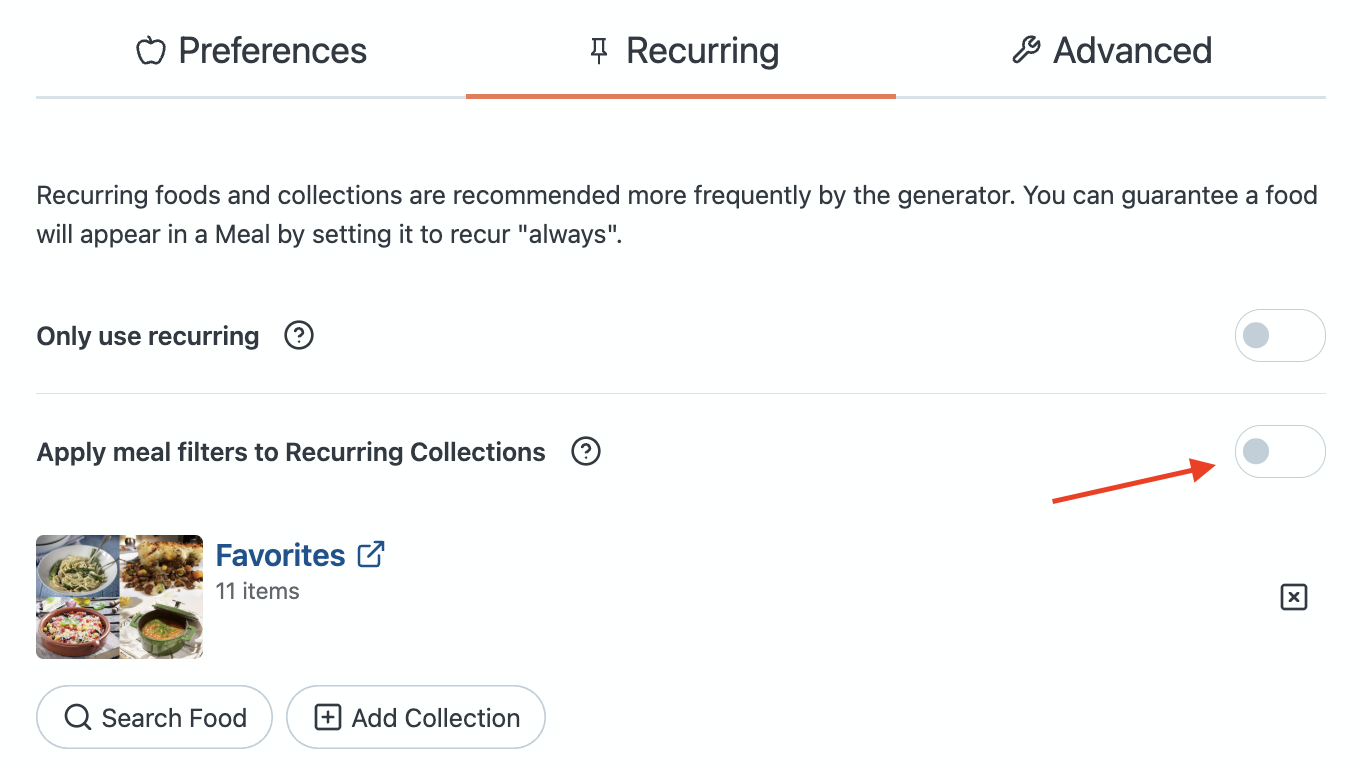
Task: Click the pasta bowl thumbnail in Favorites
Action: click(77, 565)
